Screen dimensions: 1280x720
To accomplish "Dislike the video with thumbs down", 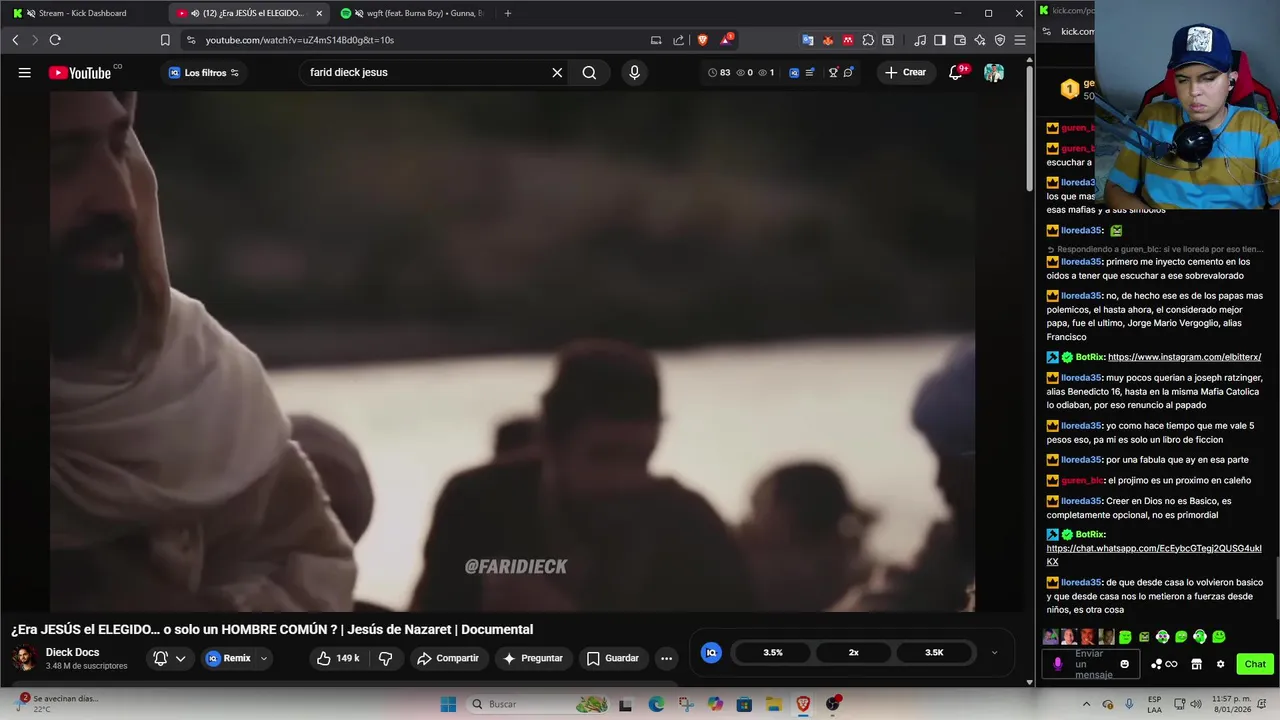I will click(385, 658).
